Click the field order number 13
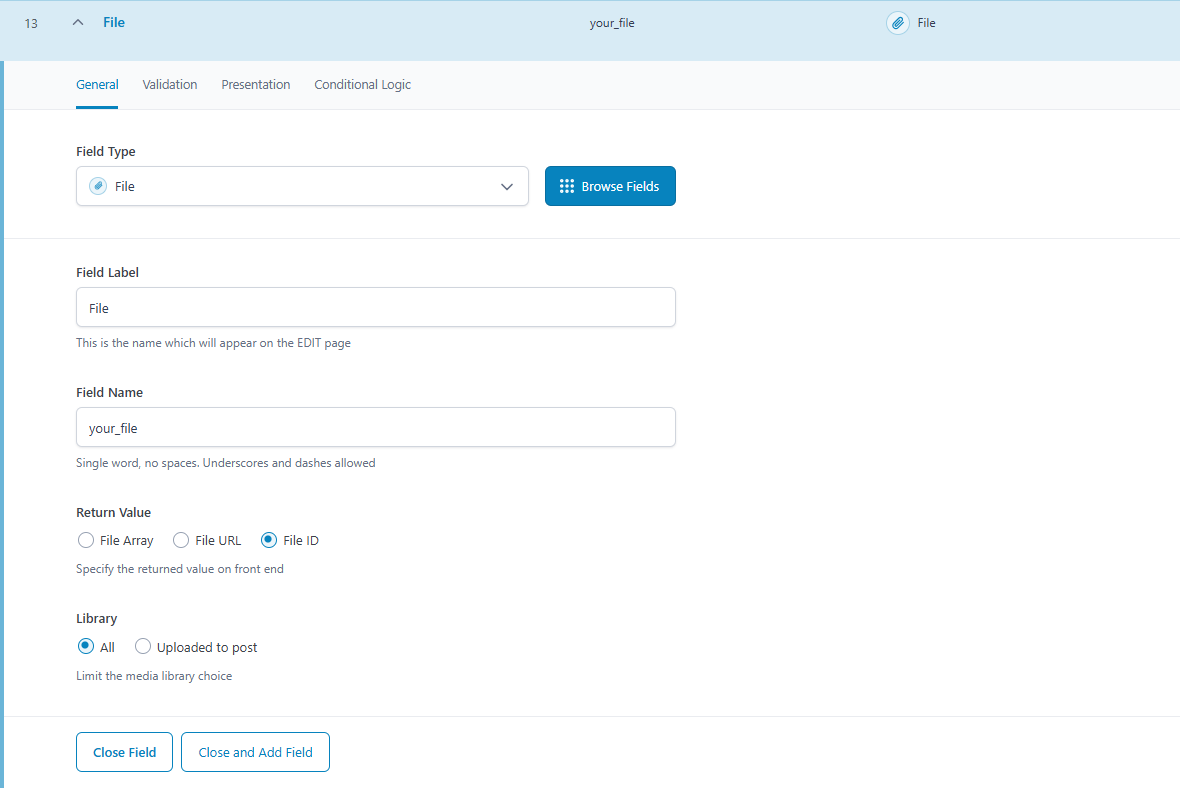The width and height of the screenshot is (1180, 788). pos(31,23)
